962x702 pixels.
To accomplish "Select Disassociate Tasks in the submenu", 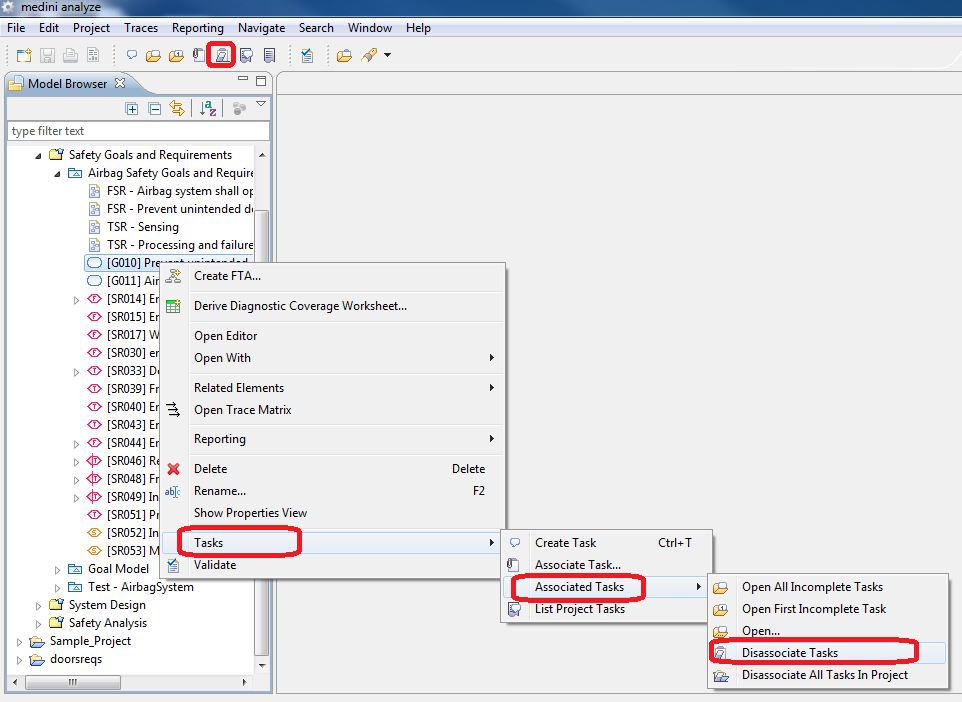I will (789, 653).
